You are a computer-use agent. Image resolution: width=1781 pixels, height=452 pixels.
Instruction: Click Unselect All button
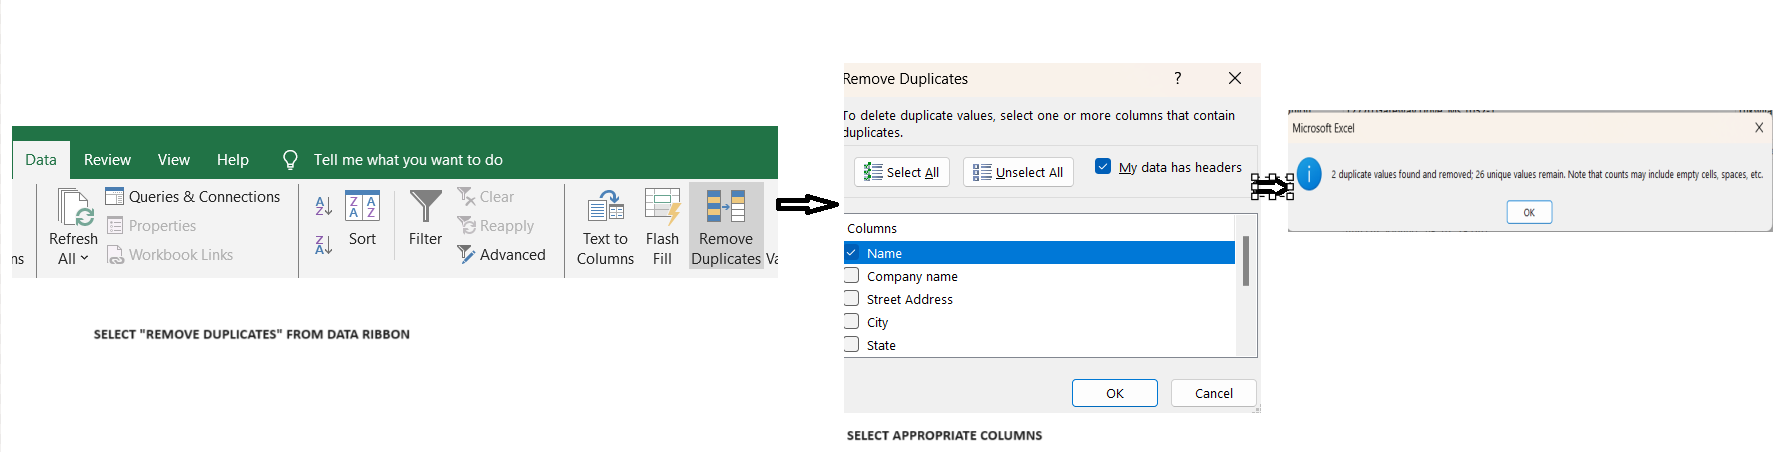pos(1018,172)
